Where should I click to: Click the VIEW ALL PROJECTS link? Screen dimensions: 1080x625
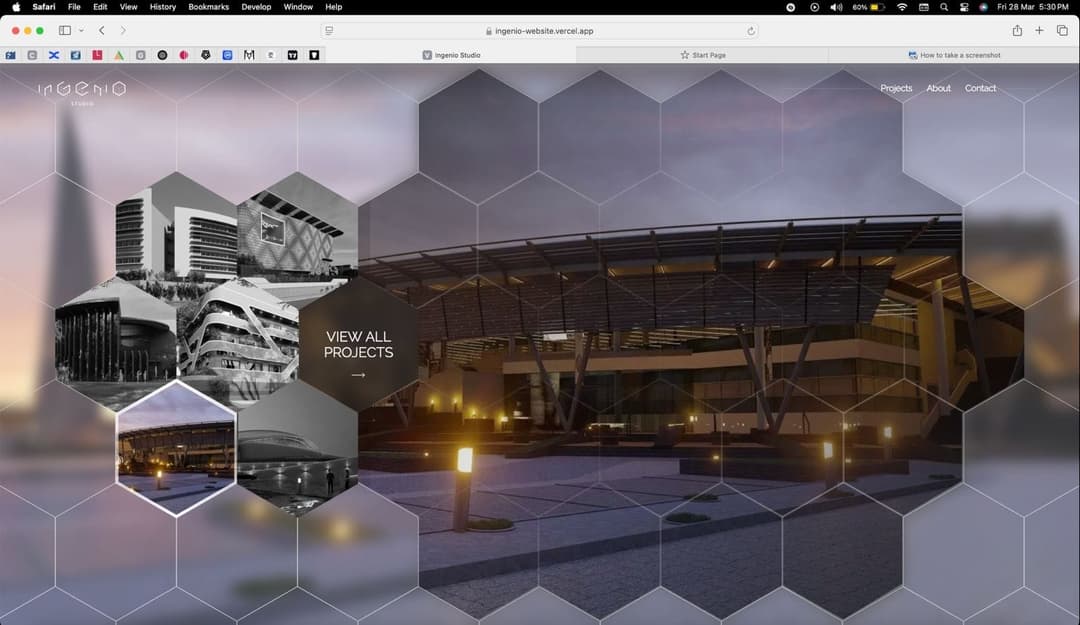(x=357, y=345)
